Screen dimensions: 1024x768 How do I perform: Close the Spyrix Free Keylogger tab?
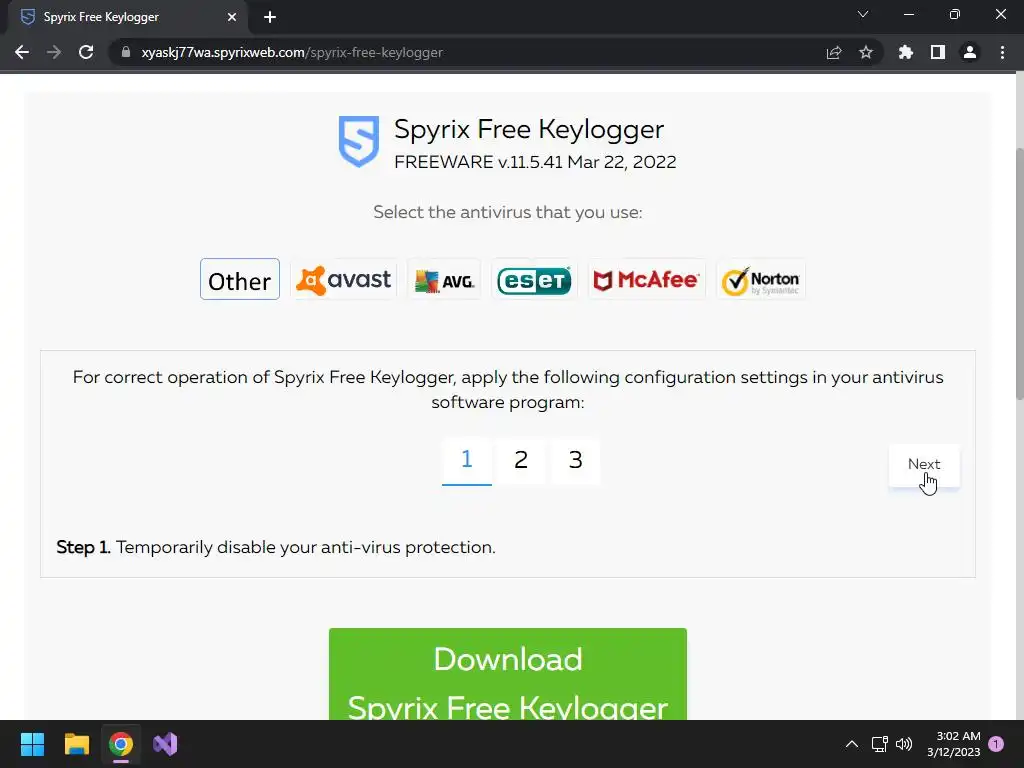pos(232,18)
